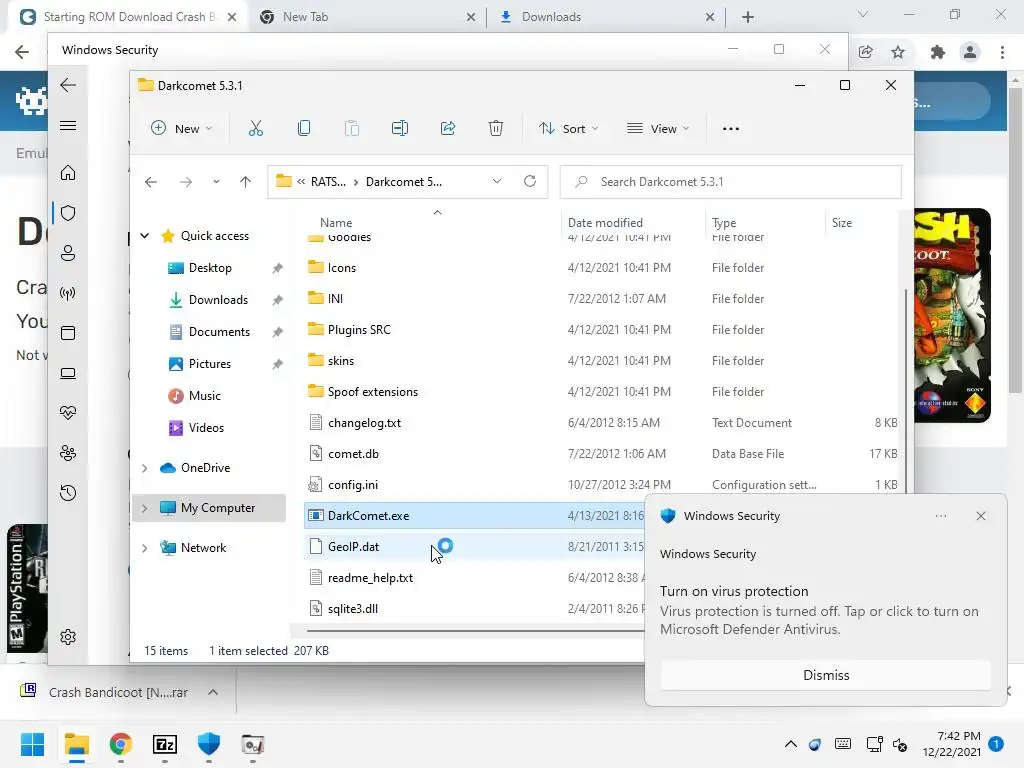
Task: Open Chrome three-dot main menu
Action: (1002, 52)
